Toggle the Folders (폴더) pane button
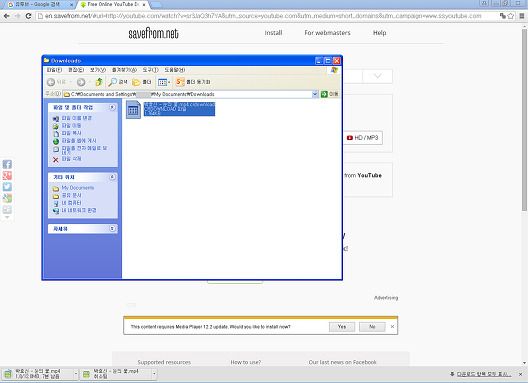Screen dimensions: 530x383 click(x=141, y=82)
